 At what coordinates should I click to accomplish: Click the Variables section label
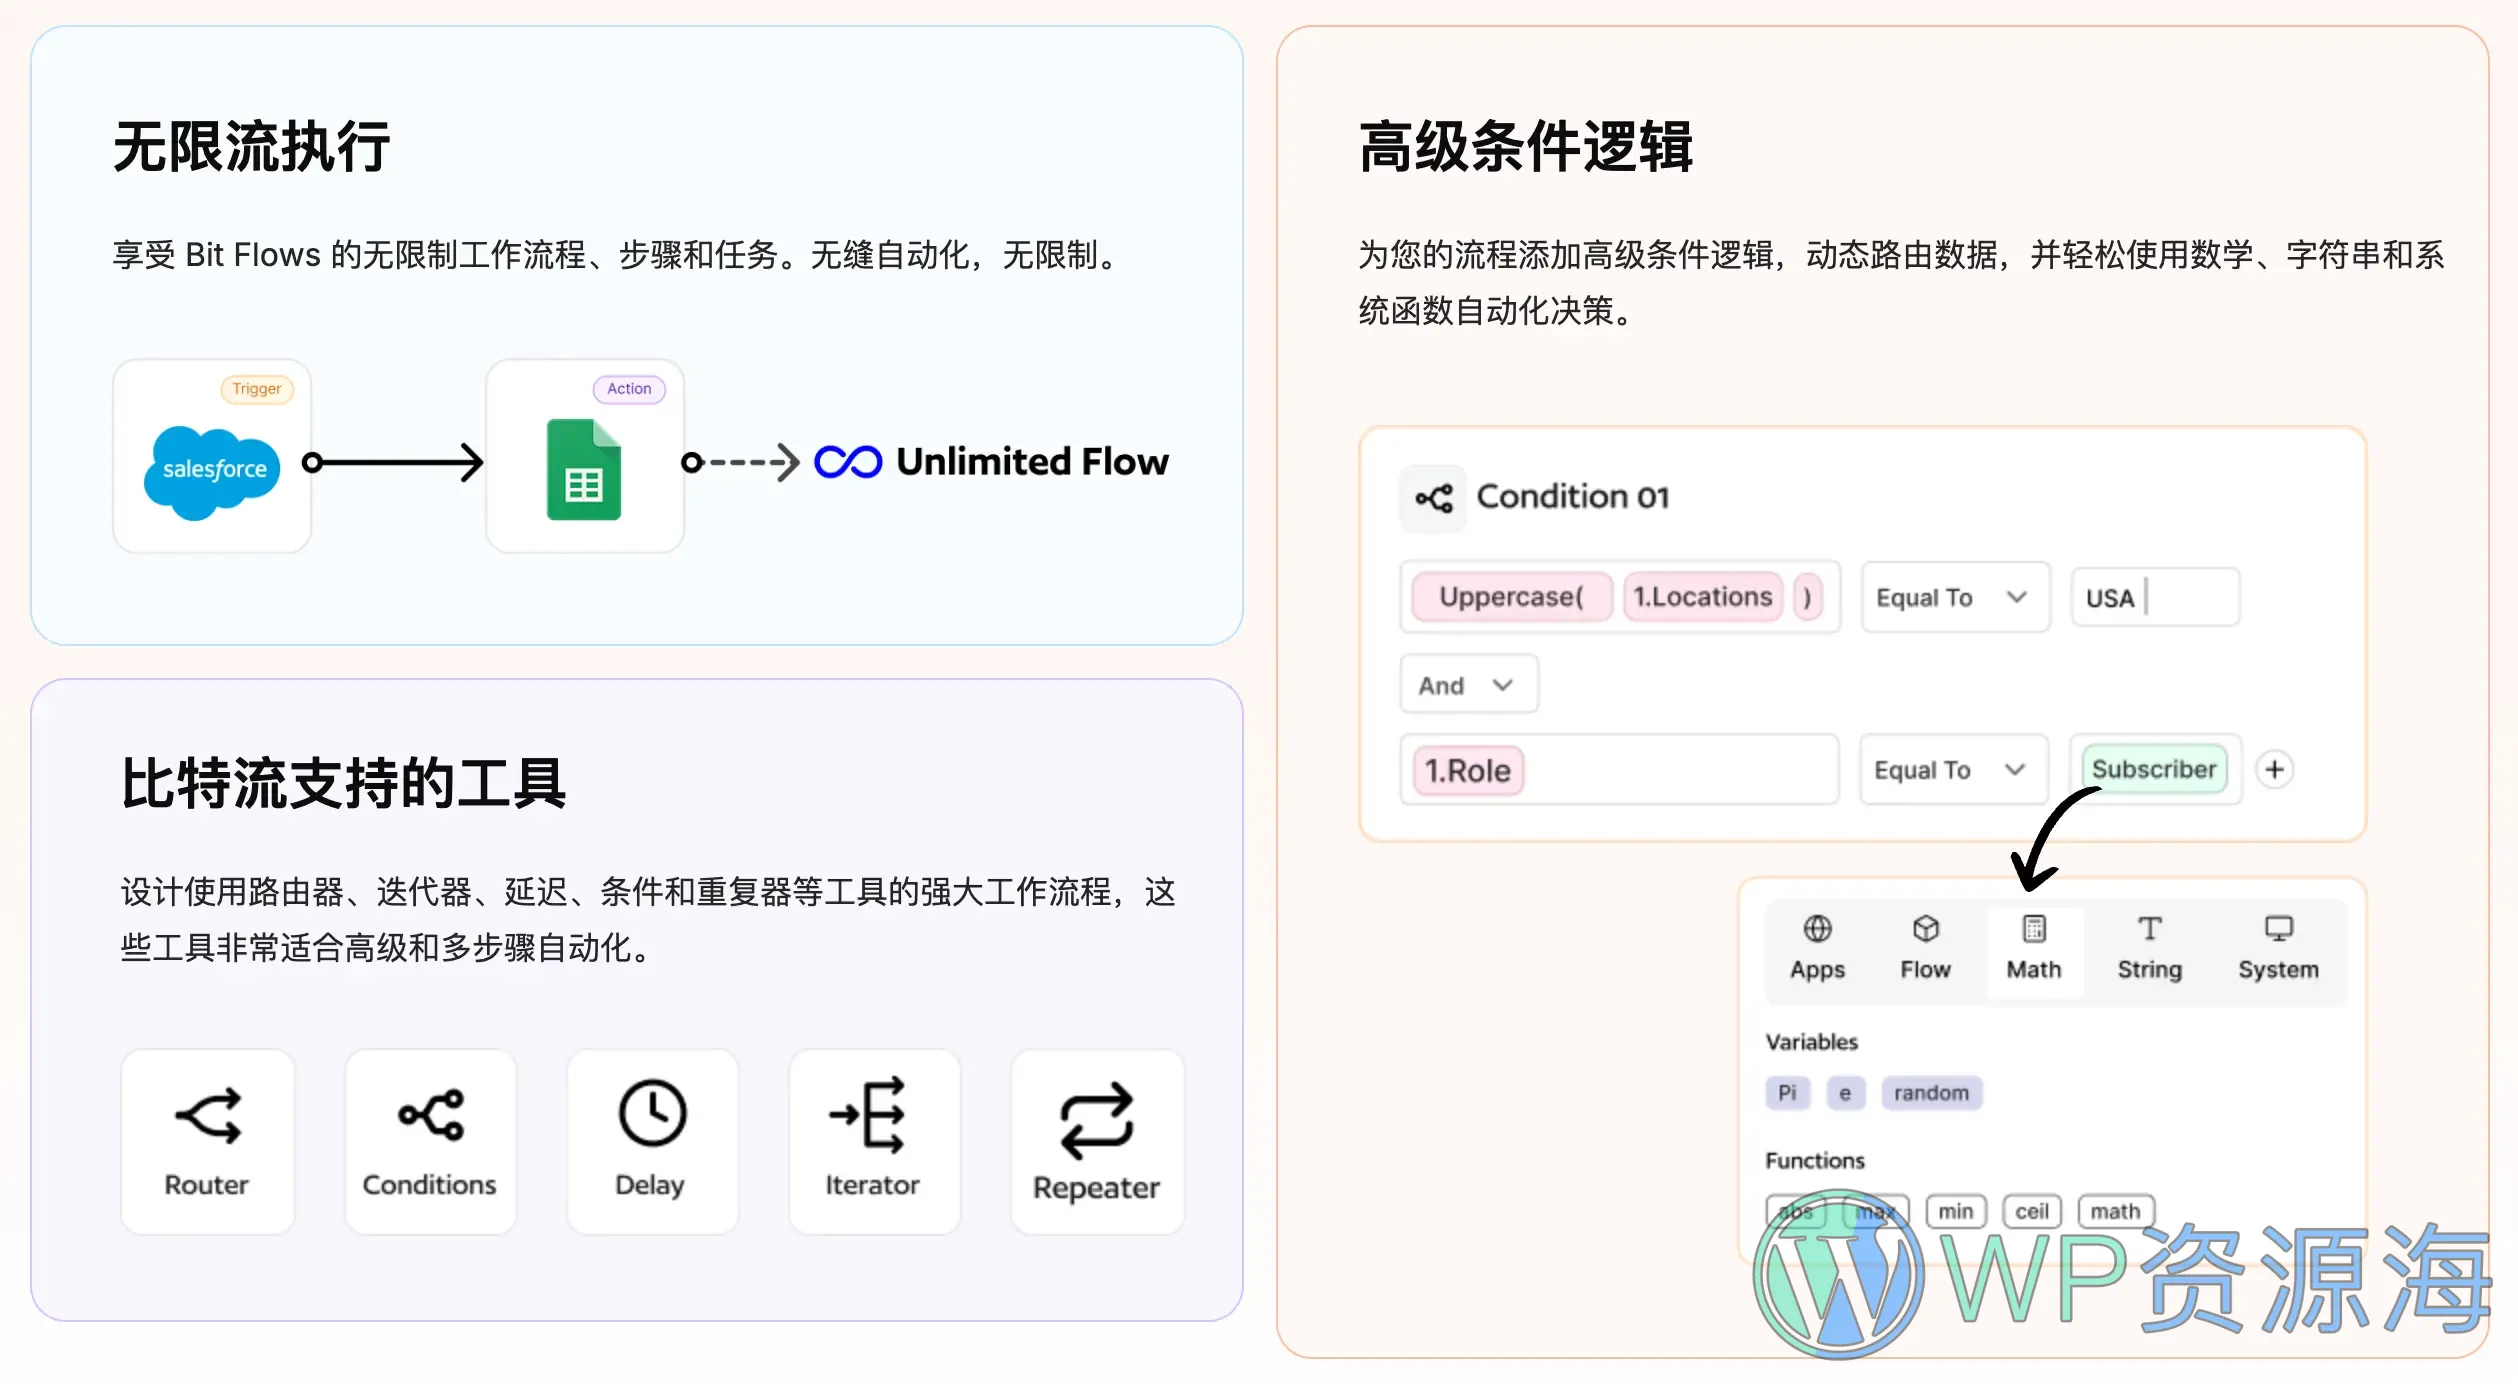click(x=1811, y=1042)
